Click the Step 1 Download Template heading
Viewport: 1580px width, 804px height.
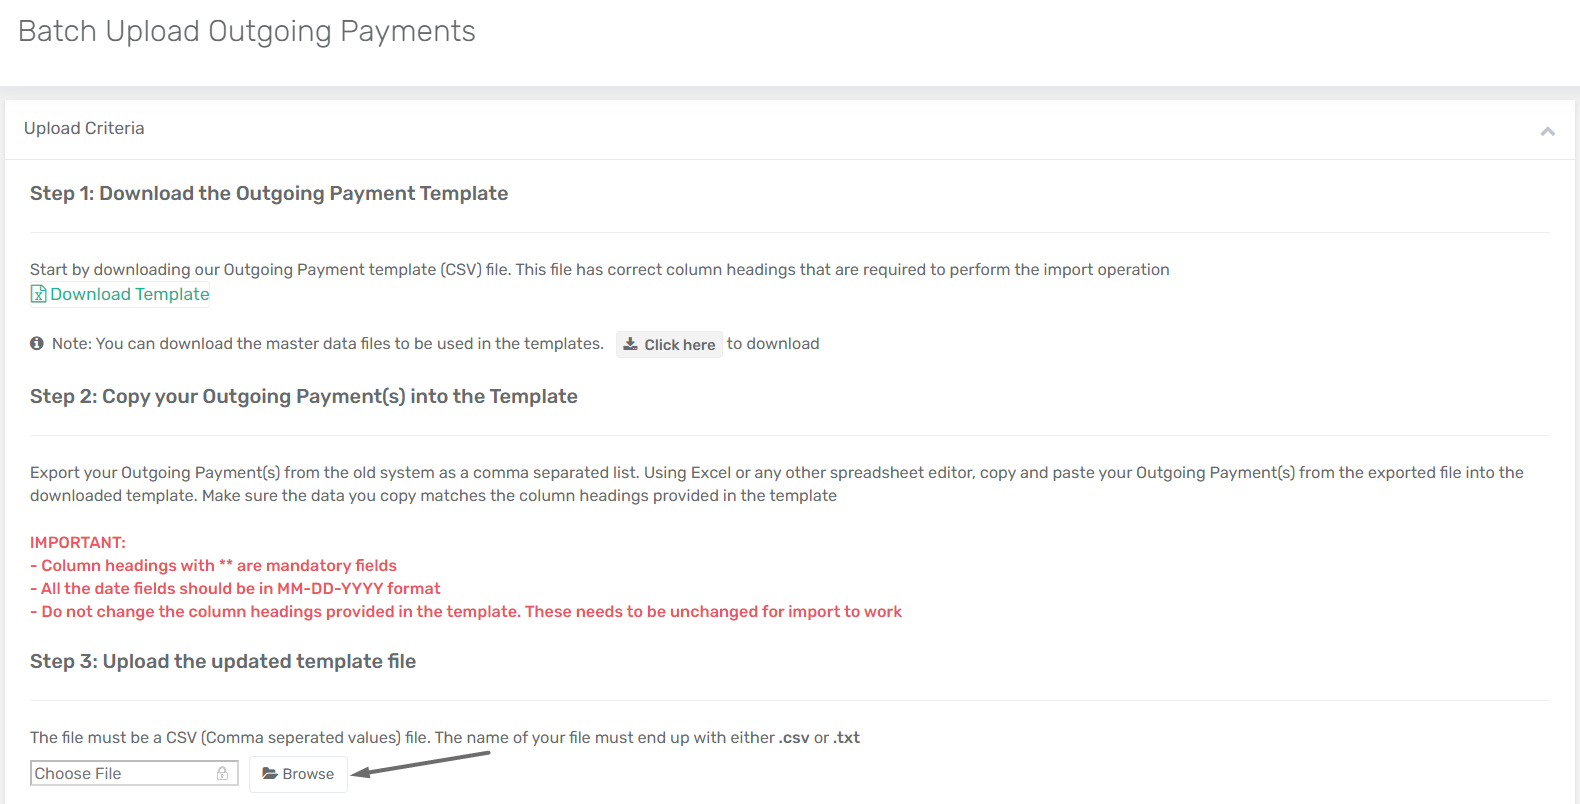pyautogui.click(x=269, y=193)
